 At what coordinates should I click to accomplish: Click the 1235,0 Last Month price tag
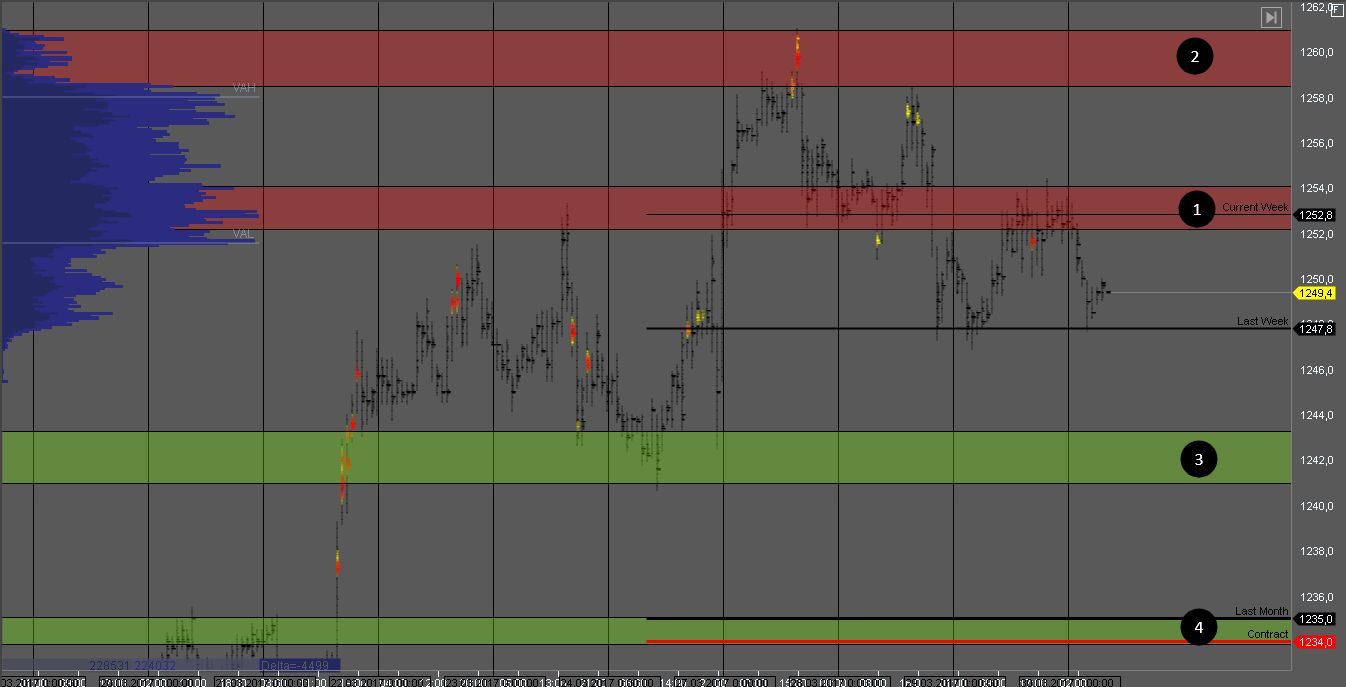(1315, 619)
